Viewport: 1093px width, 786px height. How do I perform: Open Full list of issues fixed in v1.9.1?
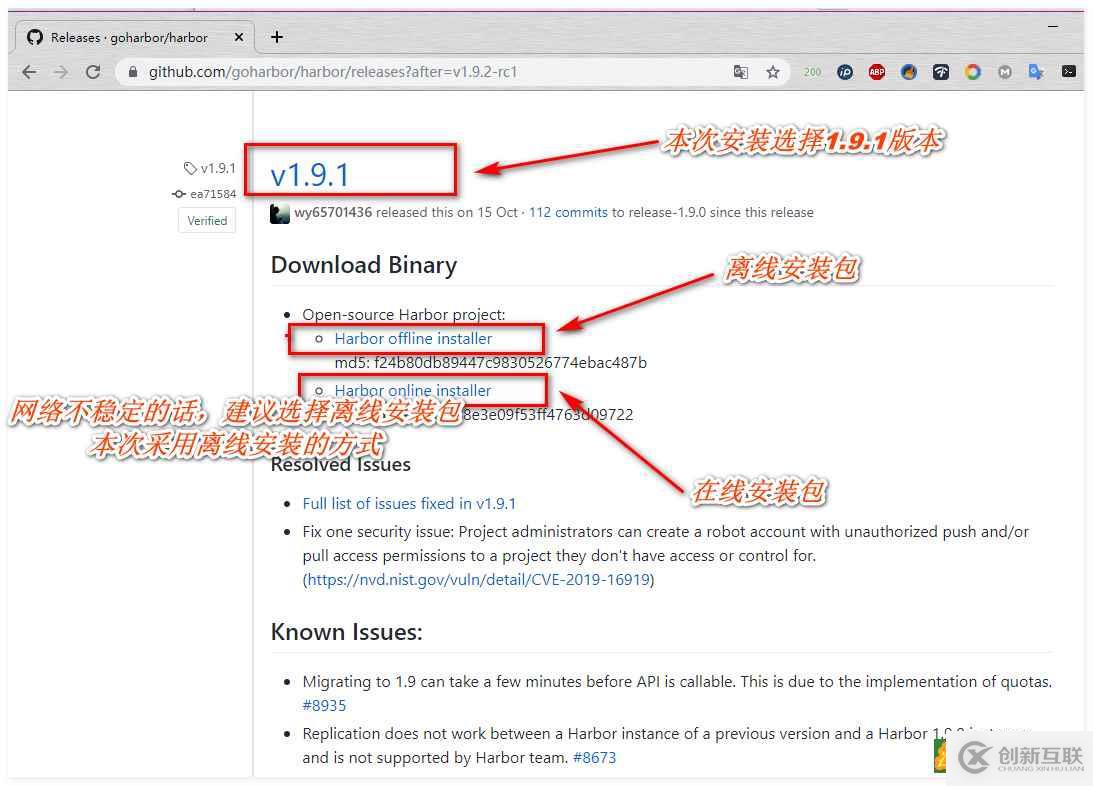[x=409, y=503]
